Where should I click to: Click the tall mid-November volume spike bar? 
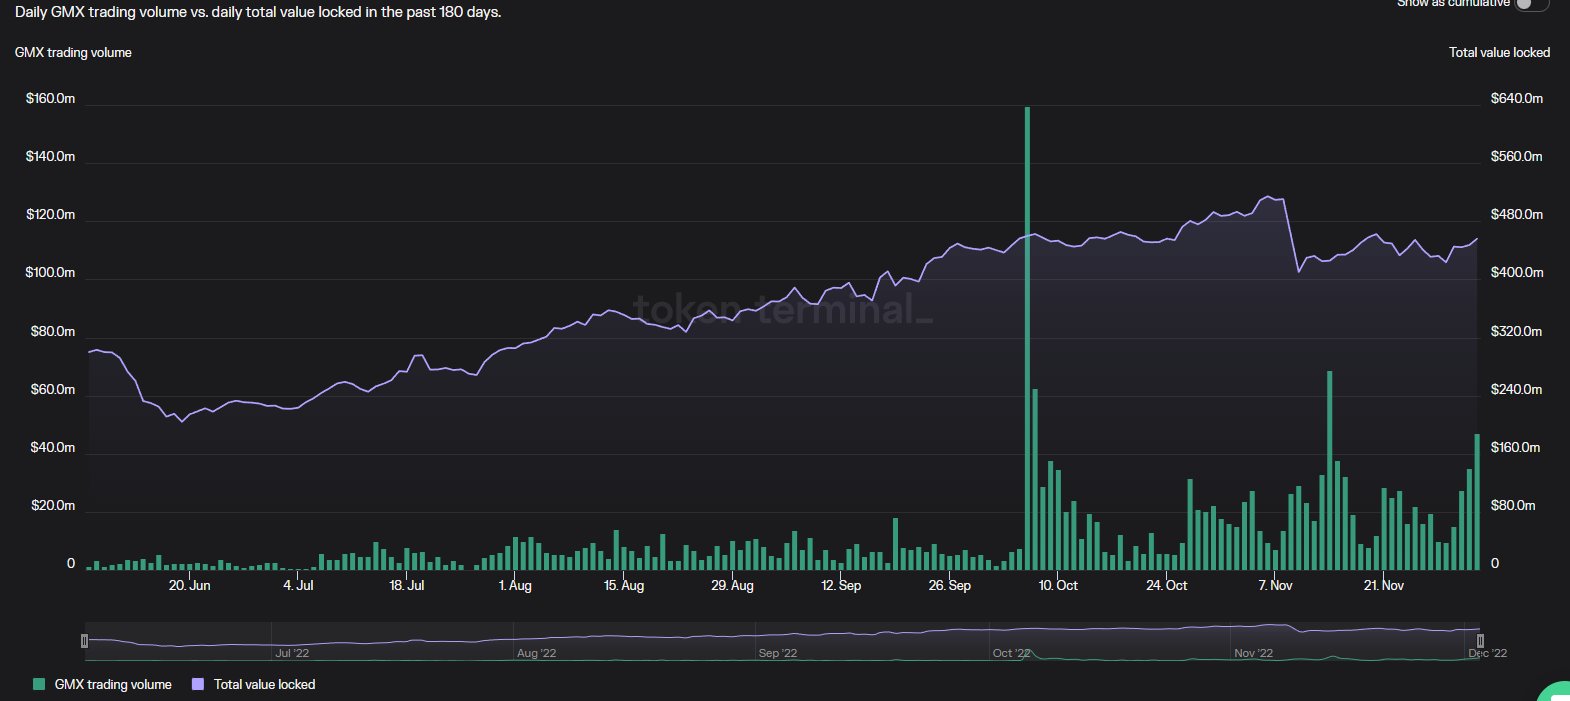(1329, 470)
